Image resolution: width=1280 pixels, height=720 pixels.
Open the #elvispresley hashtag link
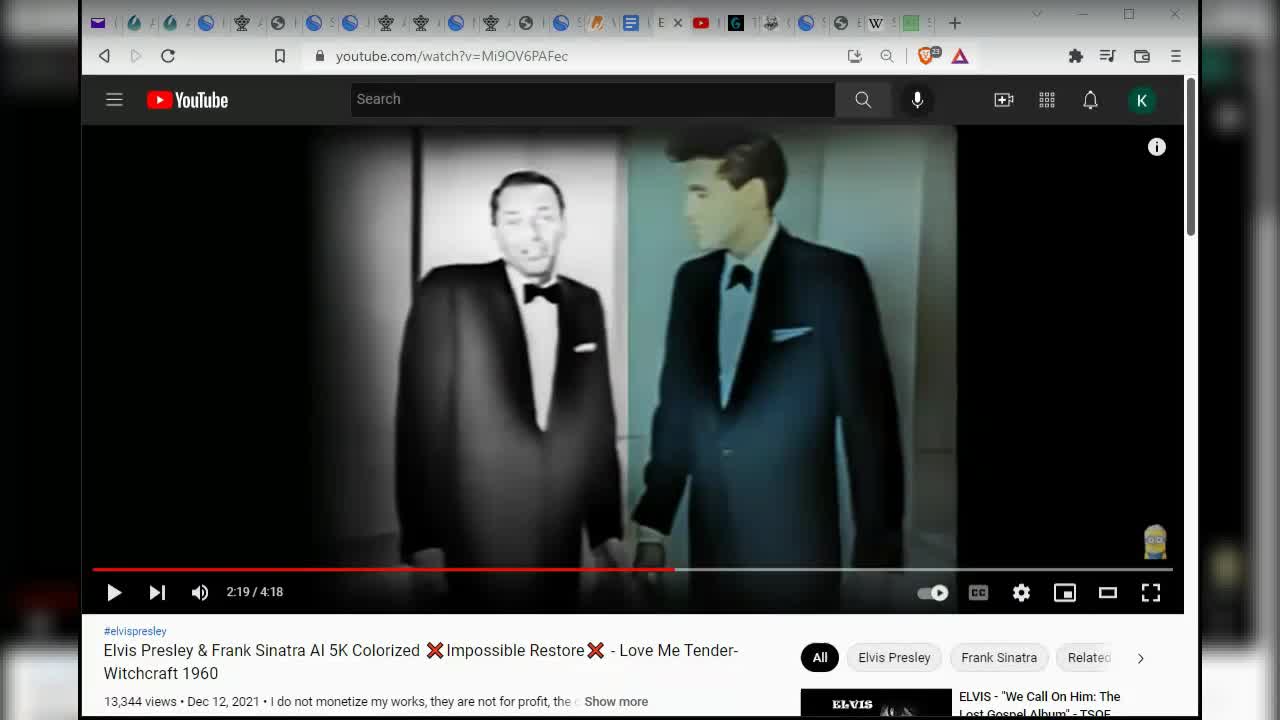tap(135, 631)
